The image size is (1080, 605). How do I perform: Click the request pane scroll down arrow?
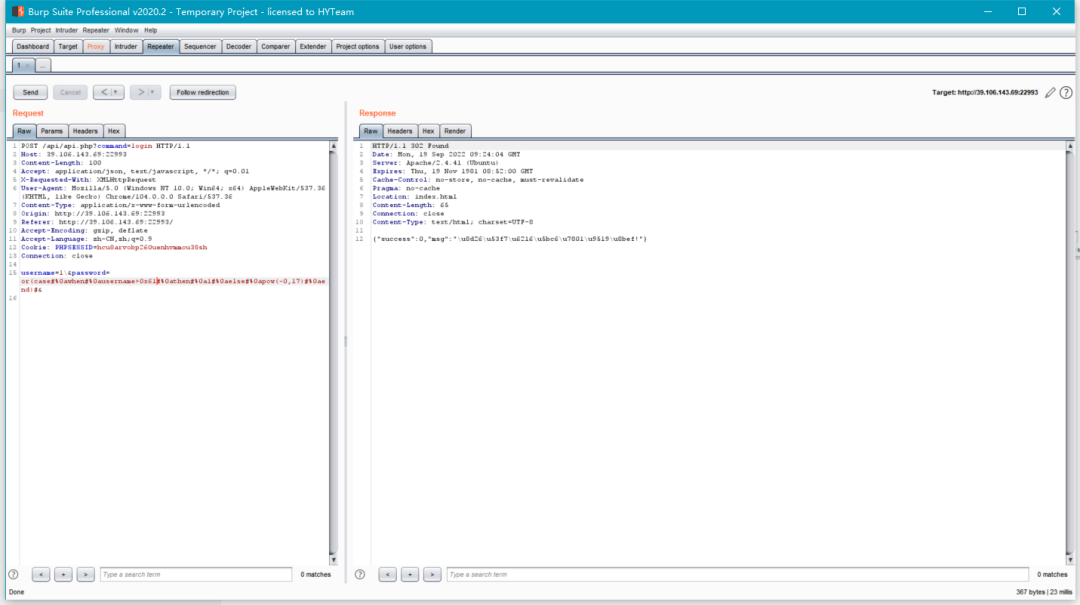(x=333, y=560)
